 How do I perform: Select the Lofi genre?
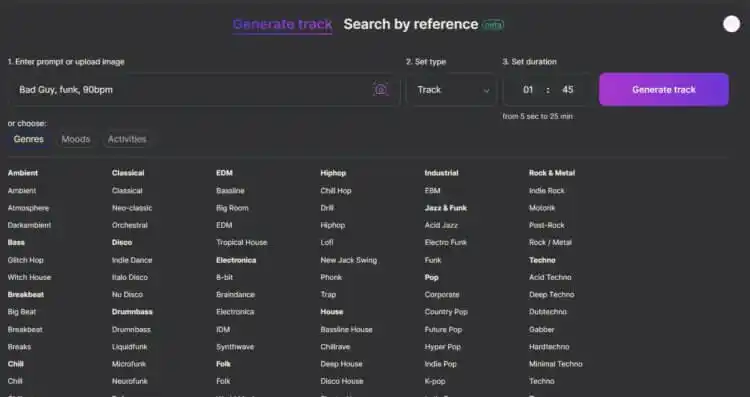[327, 243]
